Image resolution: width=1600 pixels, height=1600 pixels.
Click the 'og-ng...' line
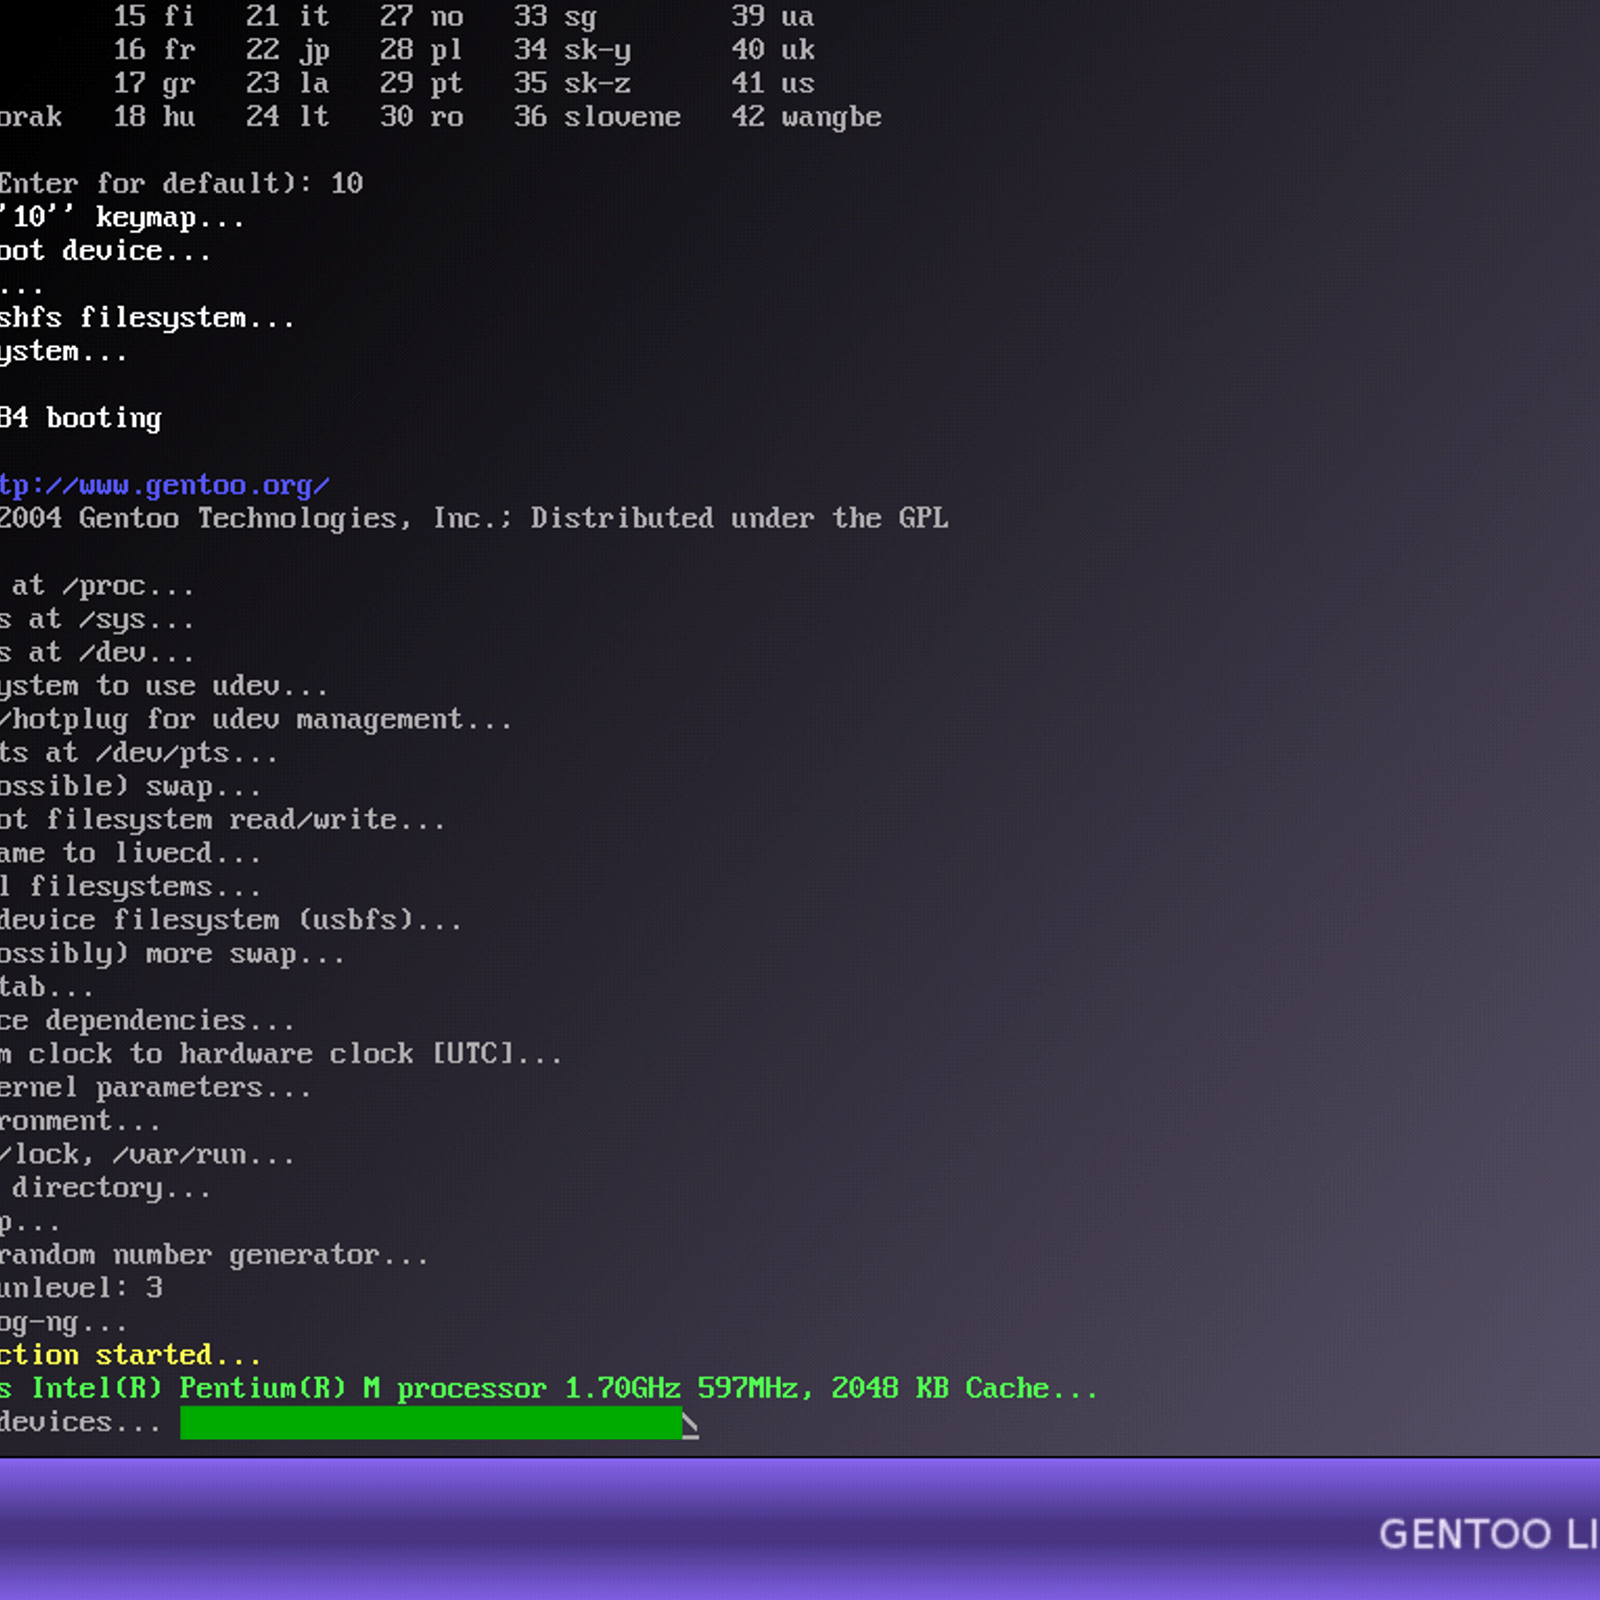64,1323
